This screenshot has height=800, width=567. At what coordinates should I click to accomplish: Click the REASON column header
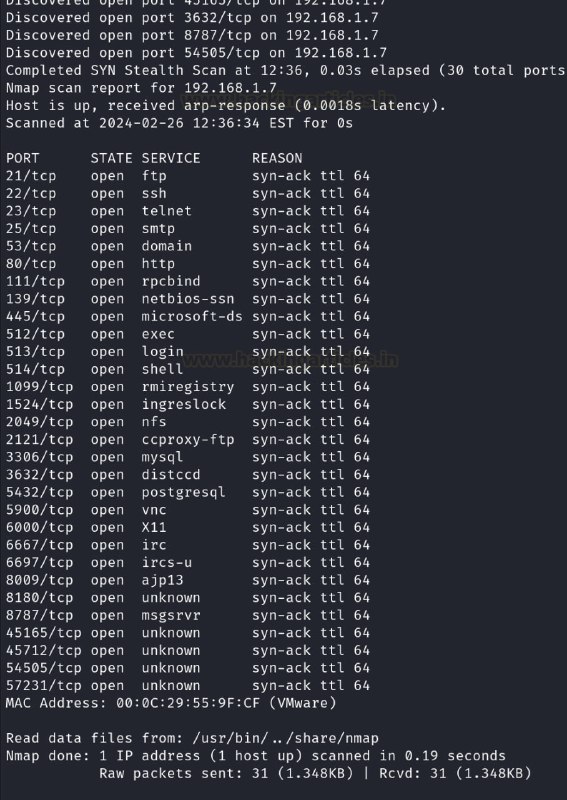tap(277, 158)
